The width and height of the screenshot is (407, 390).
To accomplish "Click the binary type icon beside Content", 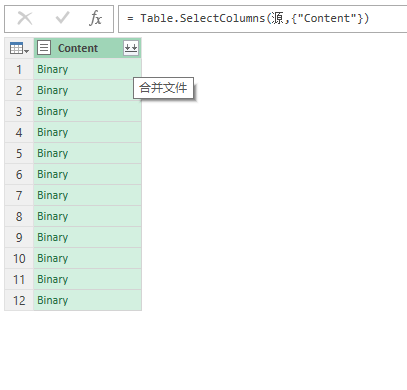I will click(x=44, y=48).
